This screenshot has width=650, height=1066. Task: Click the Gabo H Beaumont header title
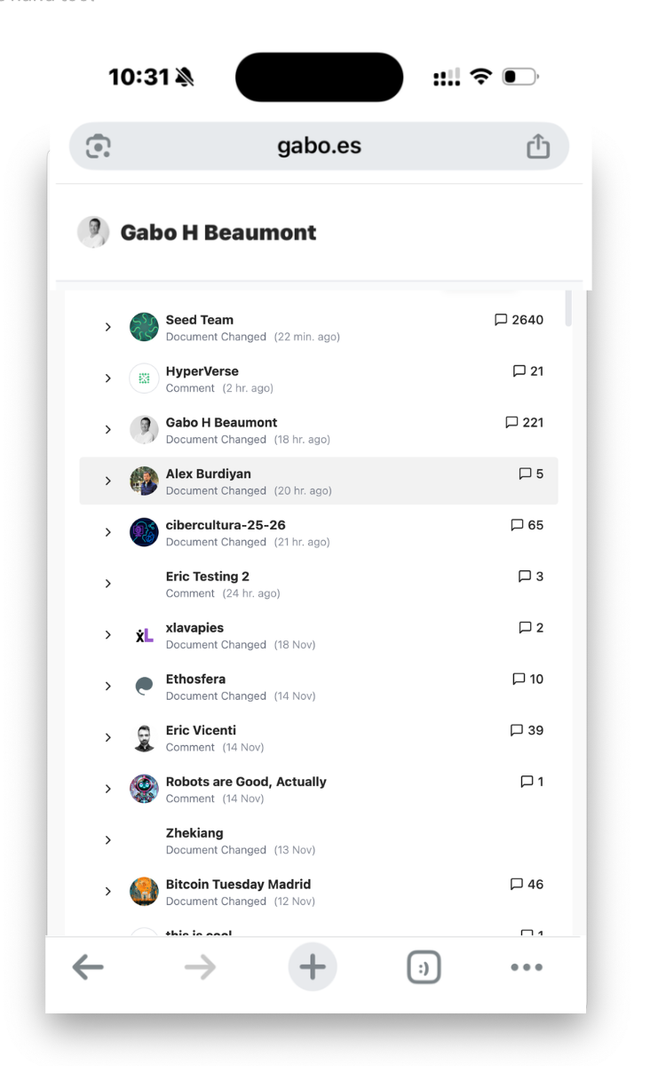point(218,232)
